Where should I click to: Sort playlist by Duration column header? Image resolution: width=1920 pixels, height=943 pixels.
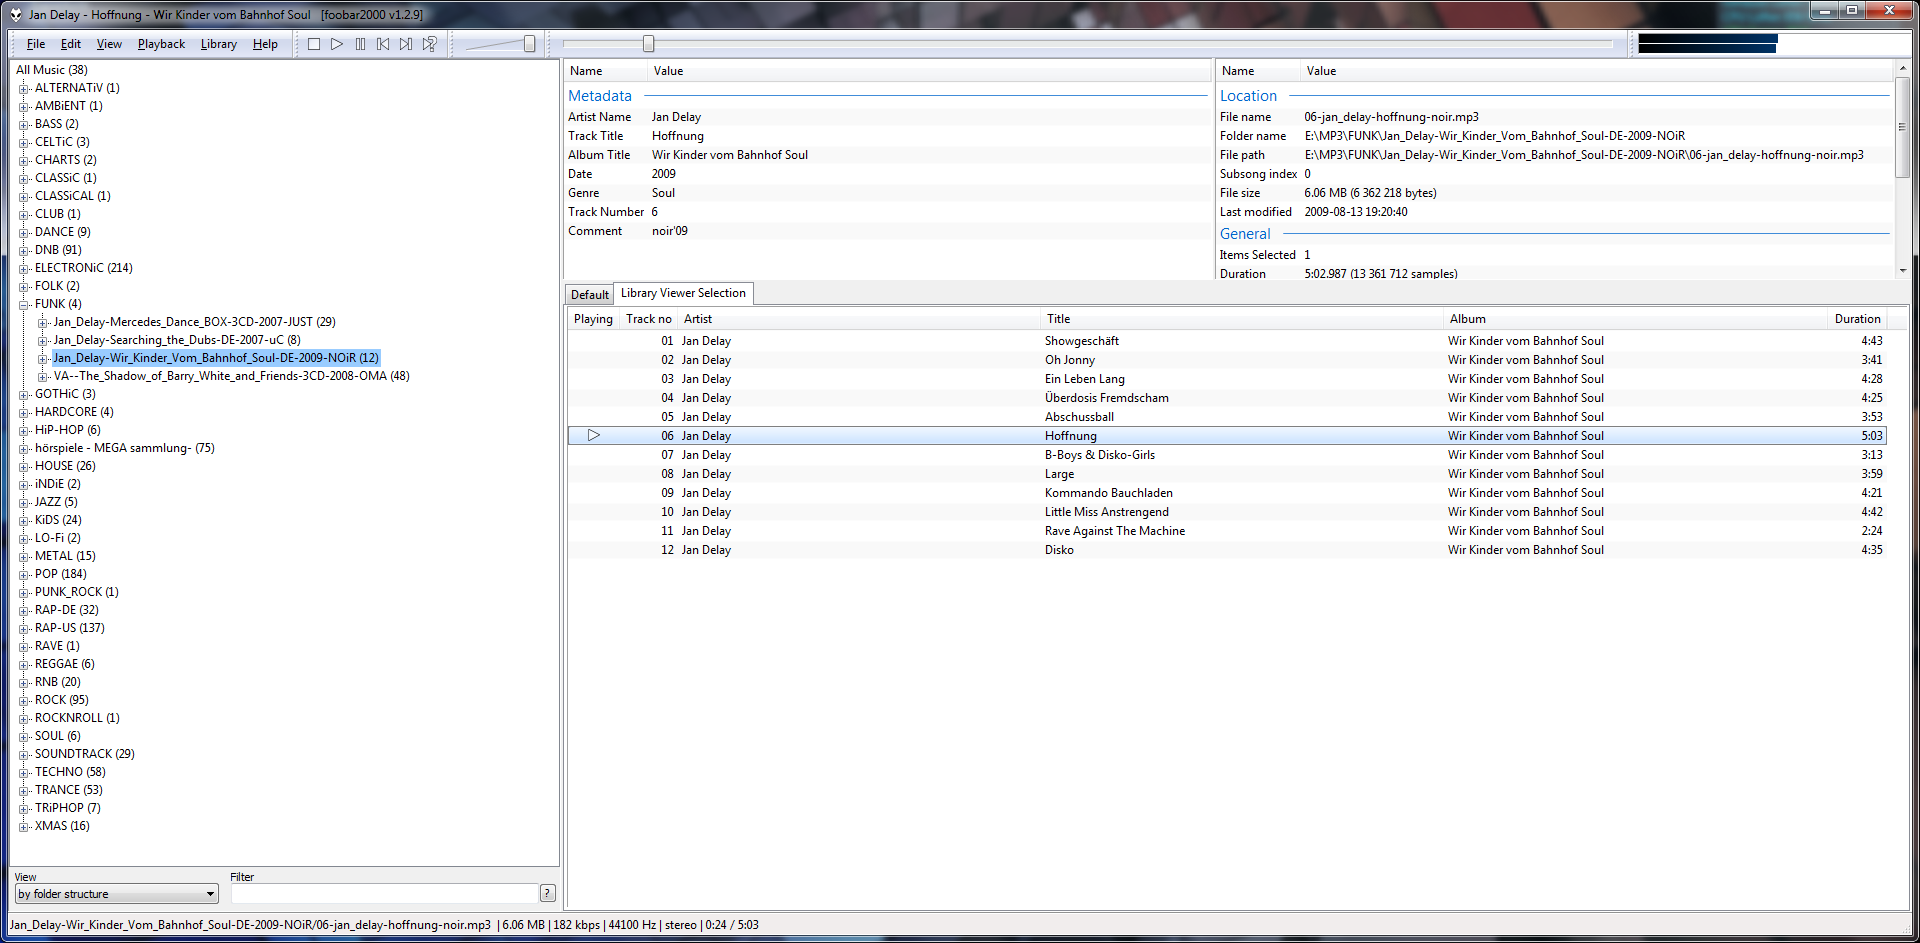[x=1857, y=319]
